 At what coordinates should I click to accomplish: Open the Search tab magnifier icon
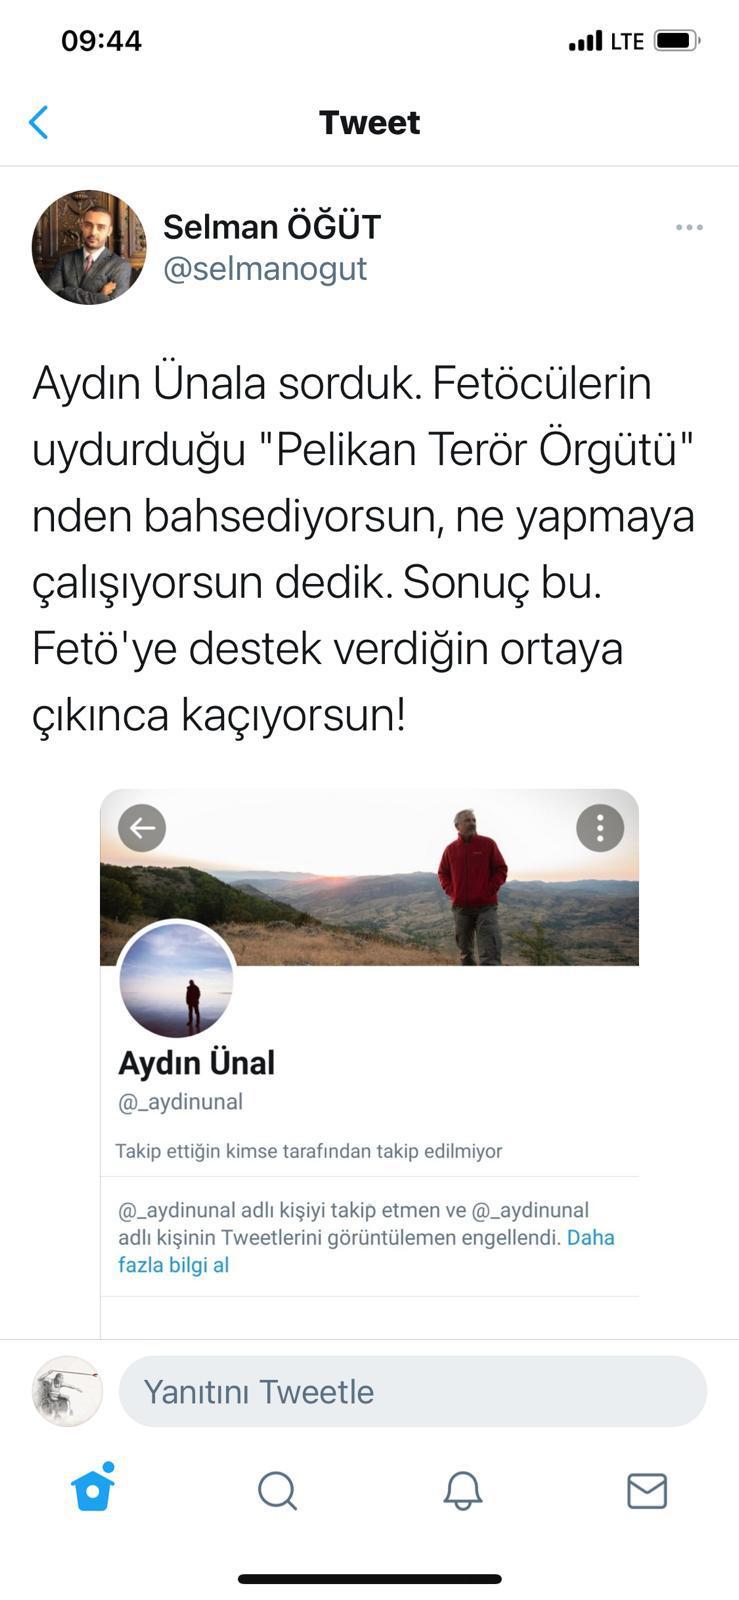click(277, 1491)
